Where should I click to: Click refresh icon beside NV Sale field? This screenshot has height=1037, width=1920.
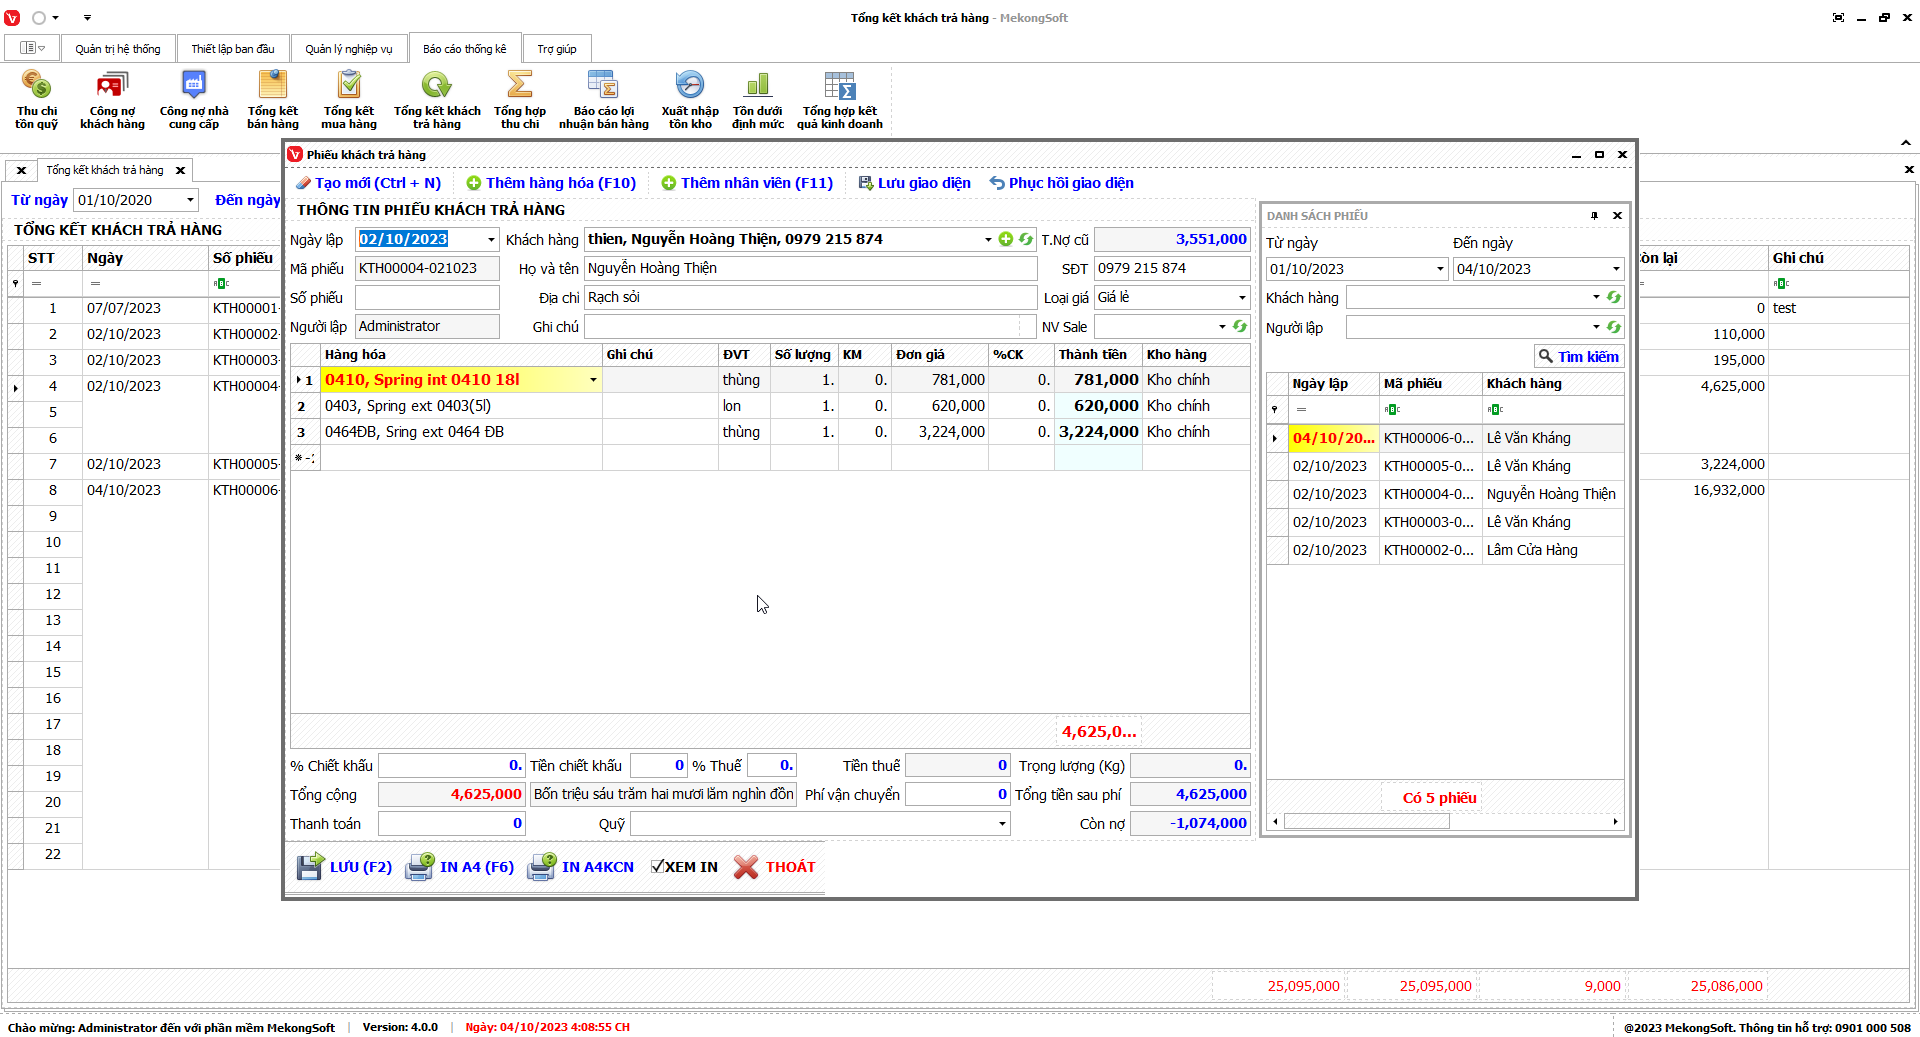pyautogui.click(x=1240, y=327)
